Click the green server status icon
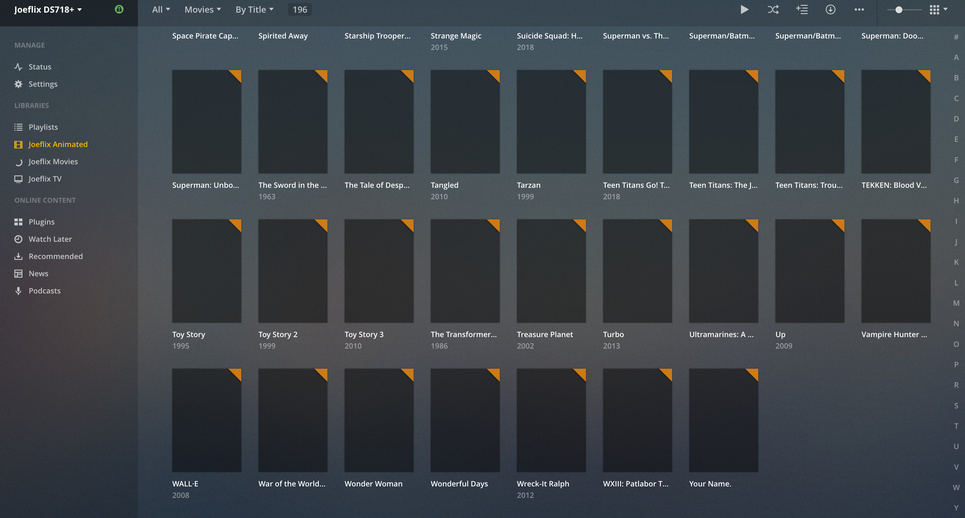Image resolution: width=965 pixels, height=518 pixels. point(119,9)
